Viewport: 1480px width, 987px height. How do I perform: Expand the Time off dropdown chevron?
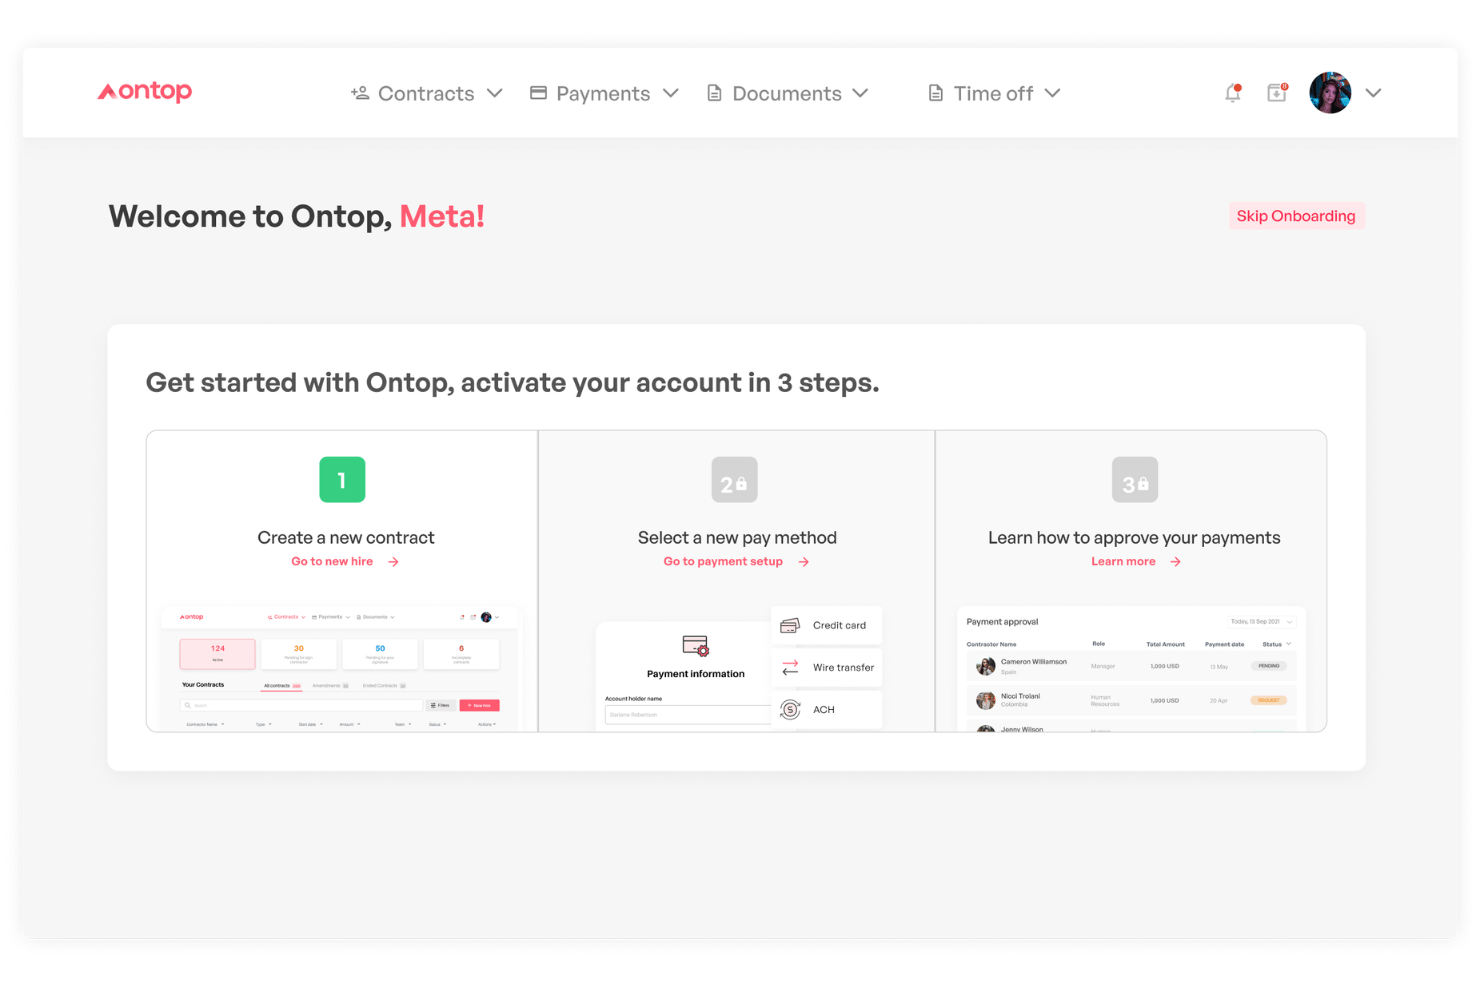(1052, 93)
